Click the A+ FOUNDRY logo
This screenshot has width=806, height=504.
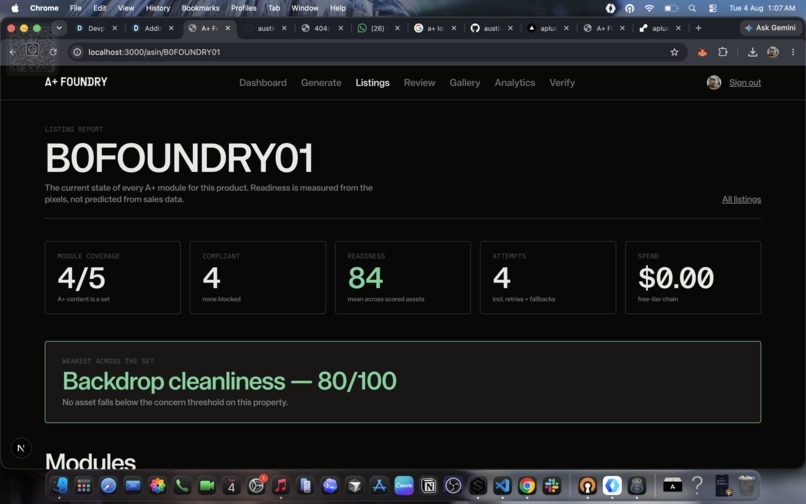click(x=76, y=82)
